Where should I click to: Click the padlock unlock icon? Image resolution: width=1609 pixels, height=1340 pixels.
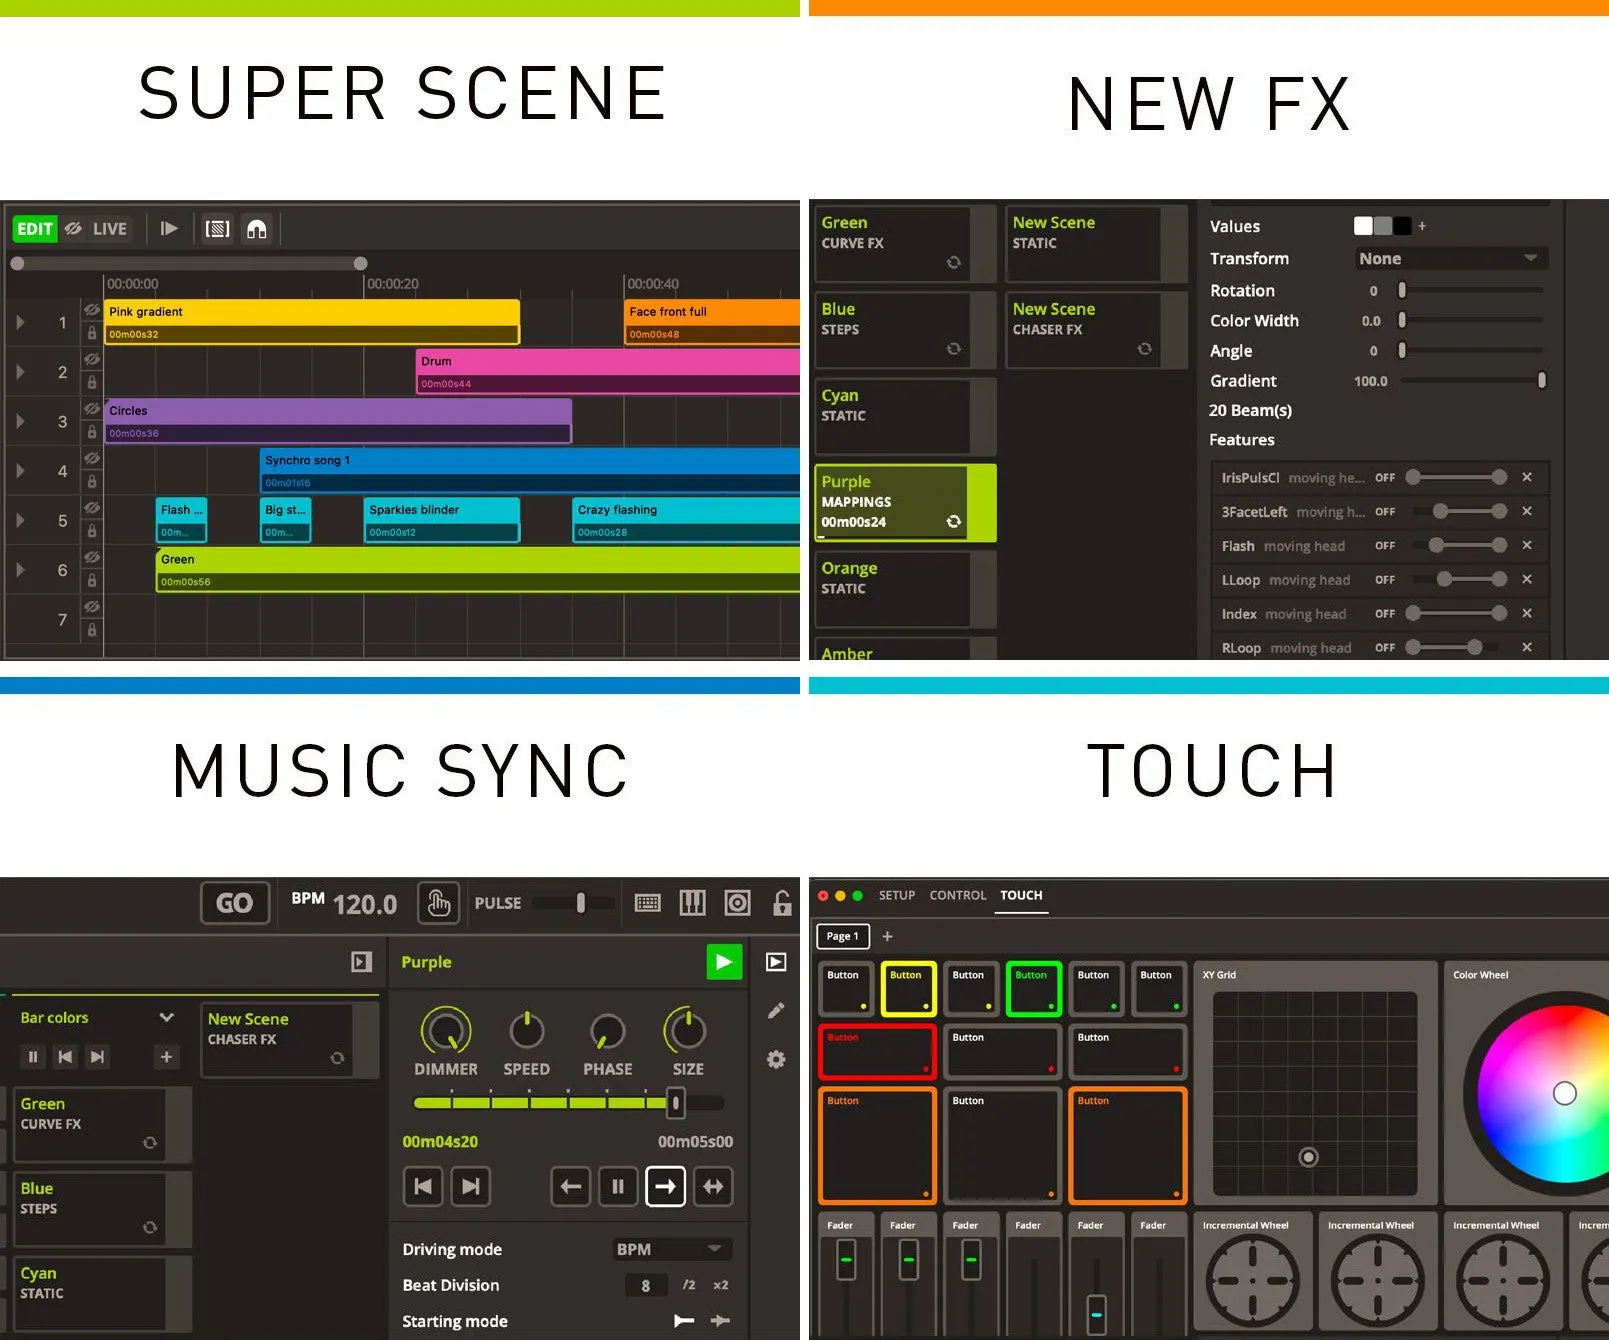click(782, 903)
